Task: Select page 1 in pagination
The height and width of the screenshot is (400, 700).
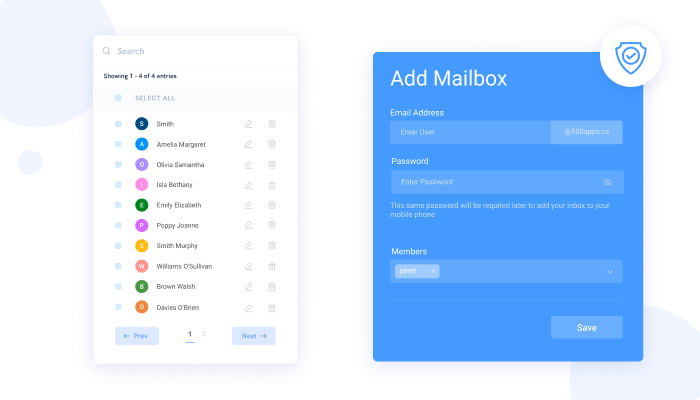Action: tap(190, 334)
